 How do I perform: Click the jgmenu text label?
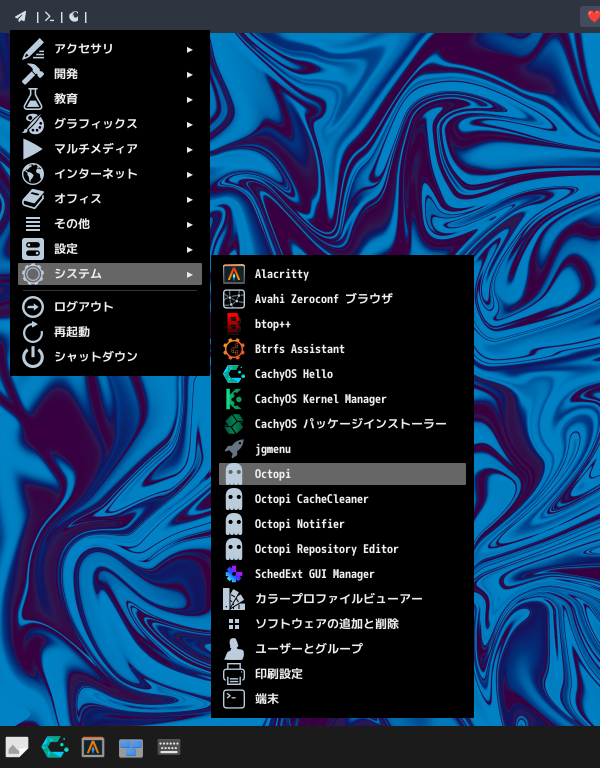coord(273,449)
